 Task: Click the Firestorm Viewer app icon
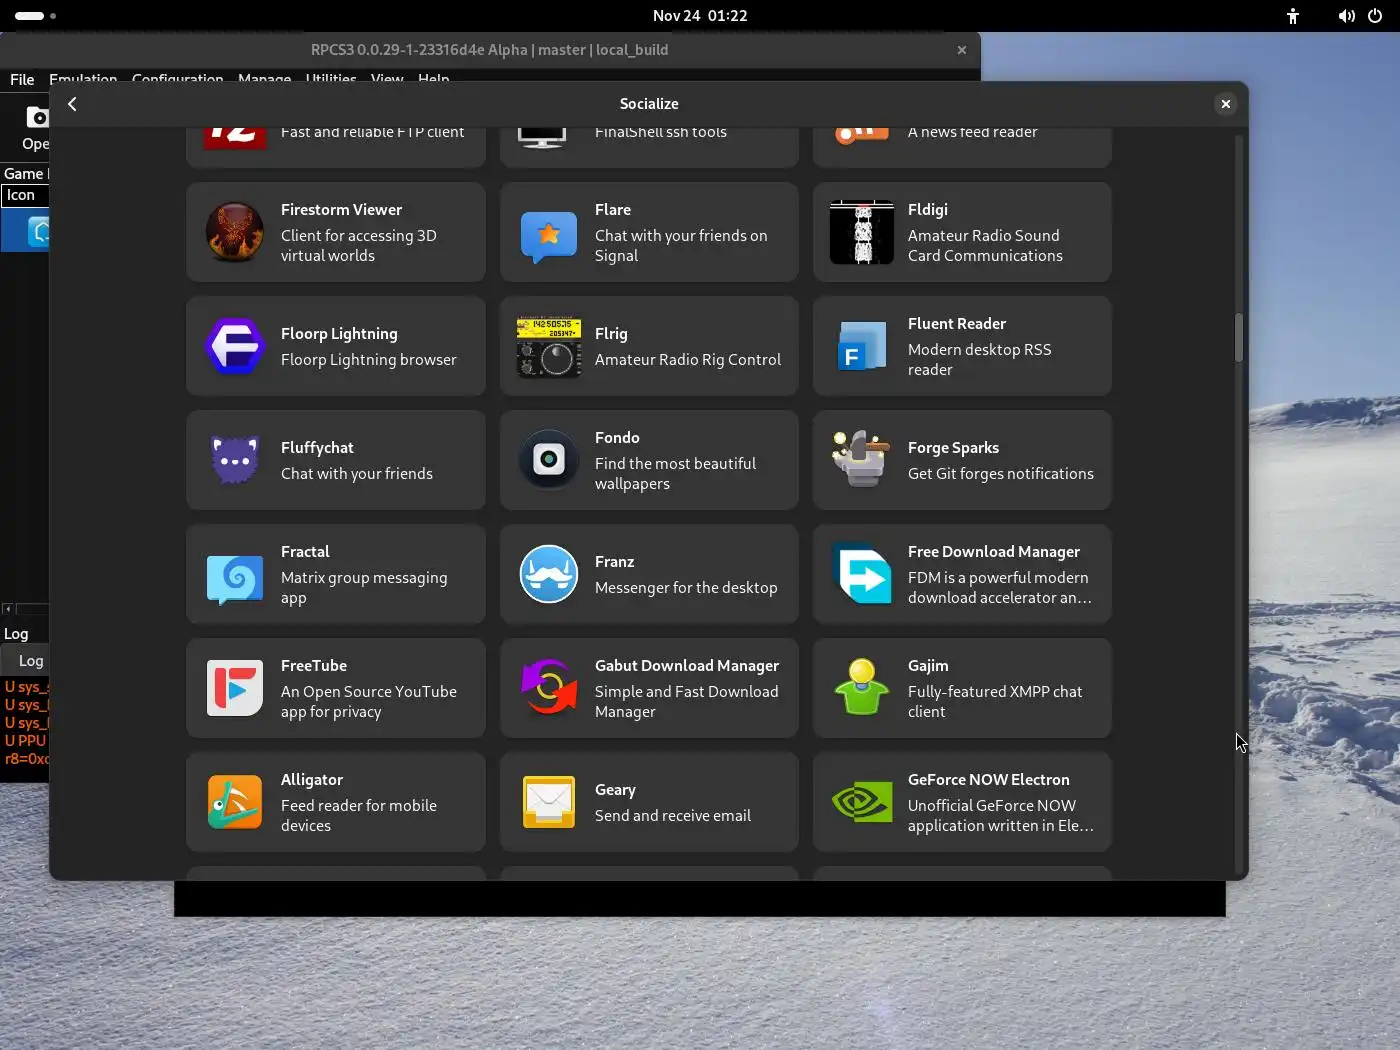pyautogui.click(x=235, y=232)
